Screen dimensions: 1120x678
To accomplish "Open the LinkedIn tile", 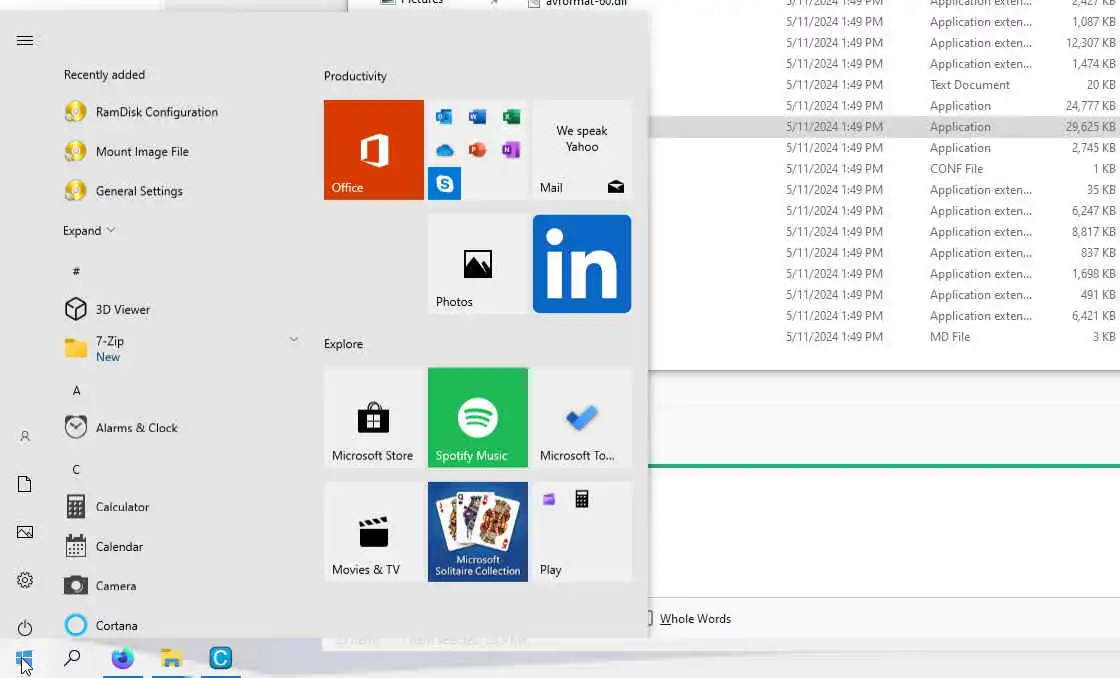I will 582,264.
